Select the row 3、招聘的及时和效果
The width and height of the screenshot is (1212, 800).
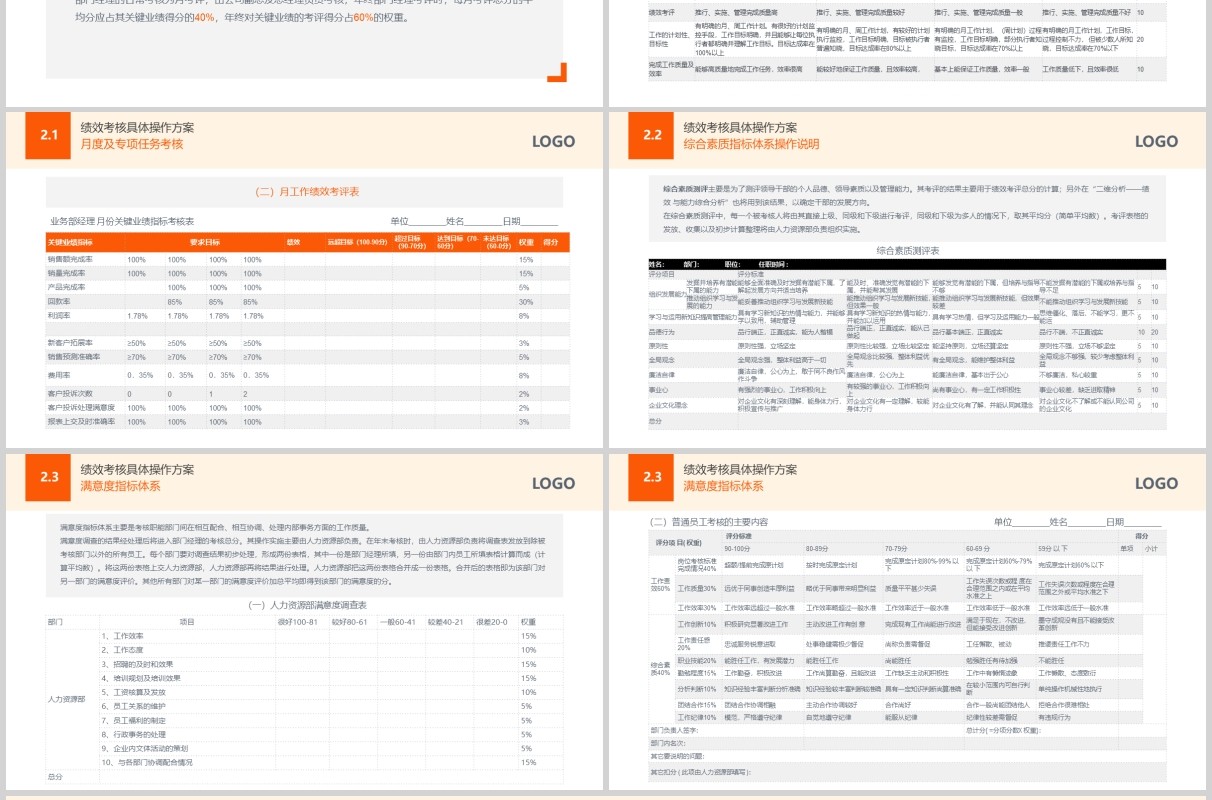(137, 664)
